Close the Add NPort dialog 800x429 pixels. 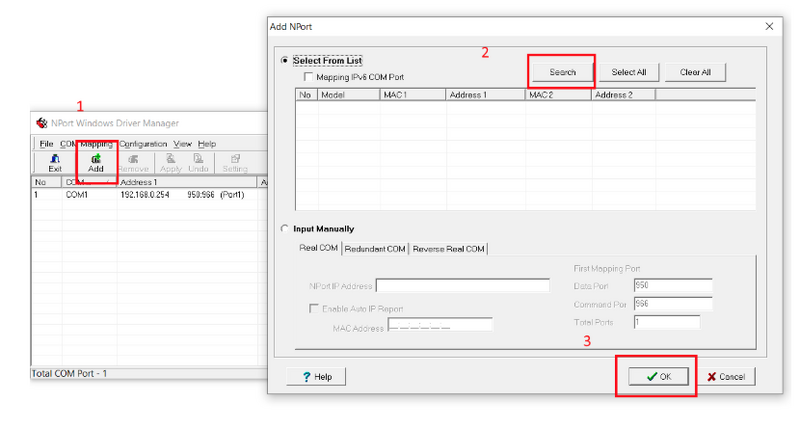click(769, 27)
